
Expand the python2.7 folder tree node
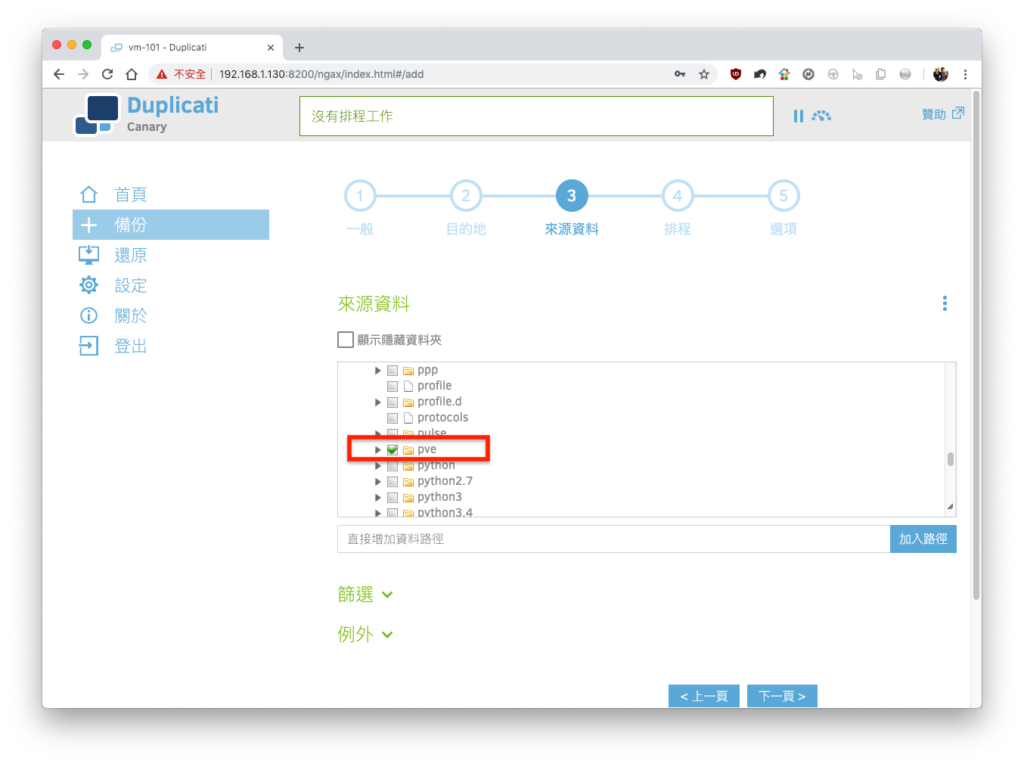point(377,482)
